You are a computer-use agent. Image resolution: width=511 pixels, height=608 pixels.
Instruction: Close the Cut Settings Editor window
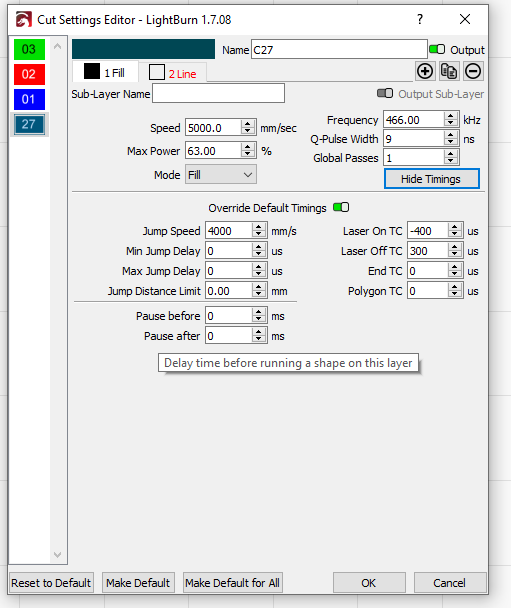(x=465, y=19)
